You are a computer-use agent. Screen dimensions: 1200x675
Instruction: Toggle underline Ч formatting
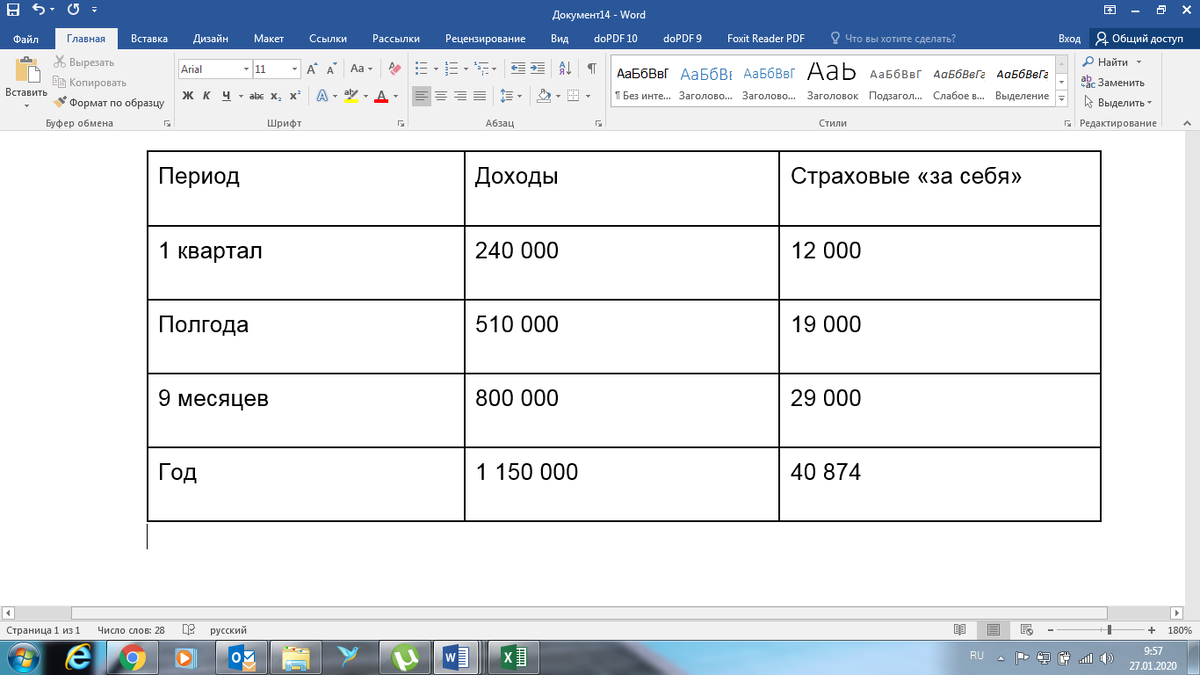pyautogui.click(x=226, y=96)
